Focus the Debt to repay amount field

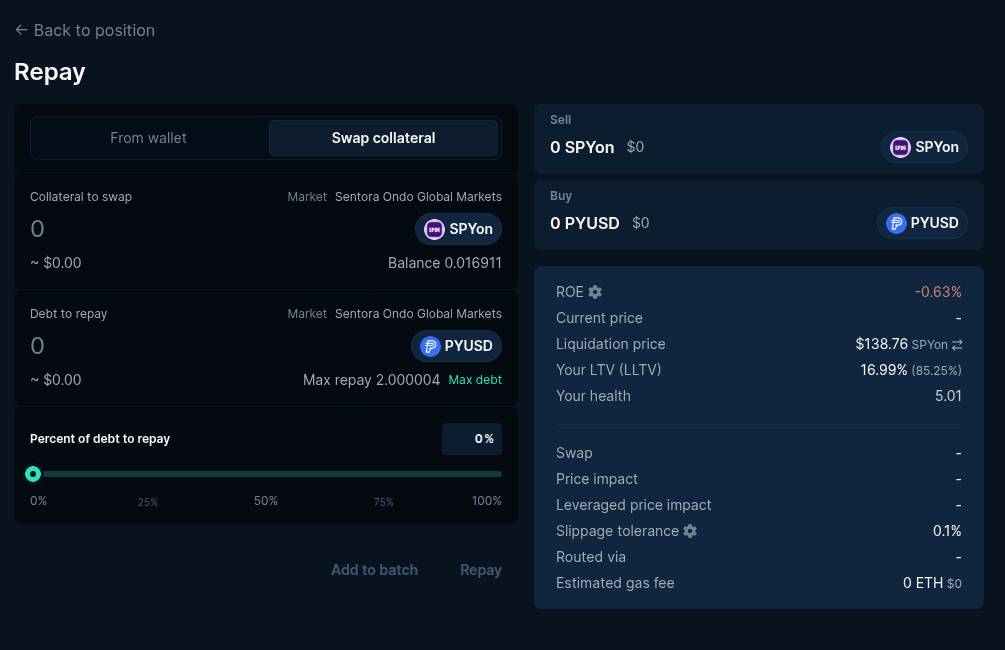(200, 346)
